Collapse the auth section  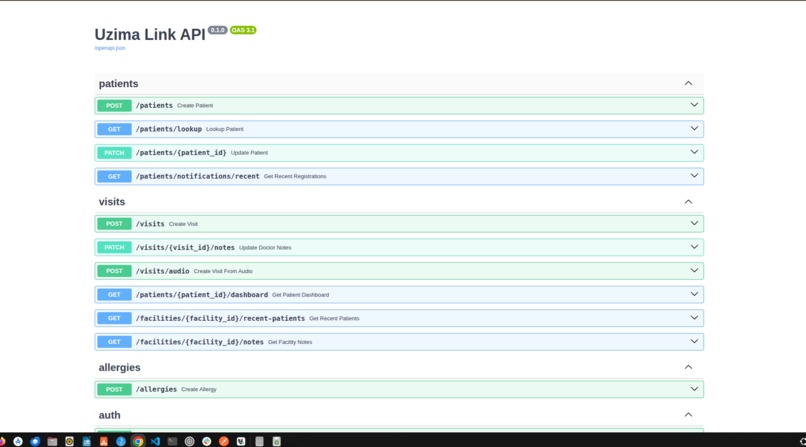click(x=688, y=415)
